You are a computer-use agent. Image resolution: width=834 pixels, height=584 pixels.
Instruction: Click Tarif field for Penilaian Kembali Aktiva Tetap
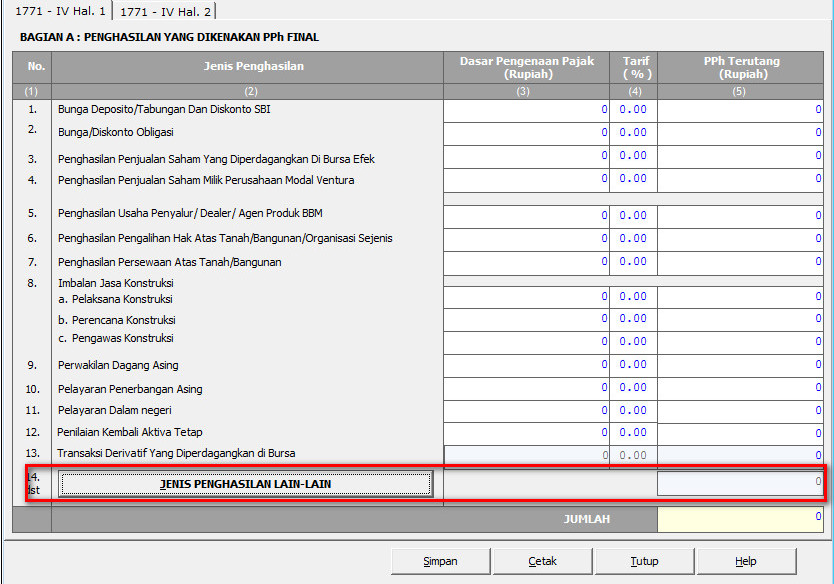tap(633, 434)
